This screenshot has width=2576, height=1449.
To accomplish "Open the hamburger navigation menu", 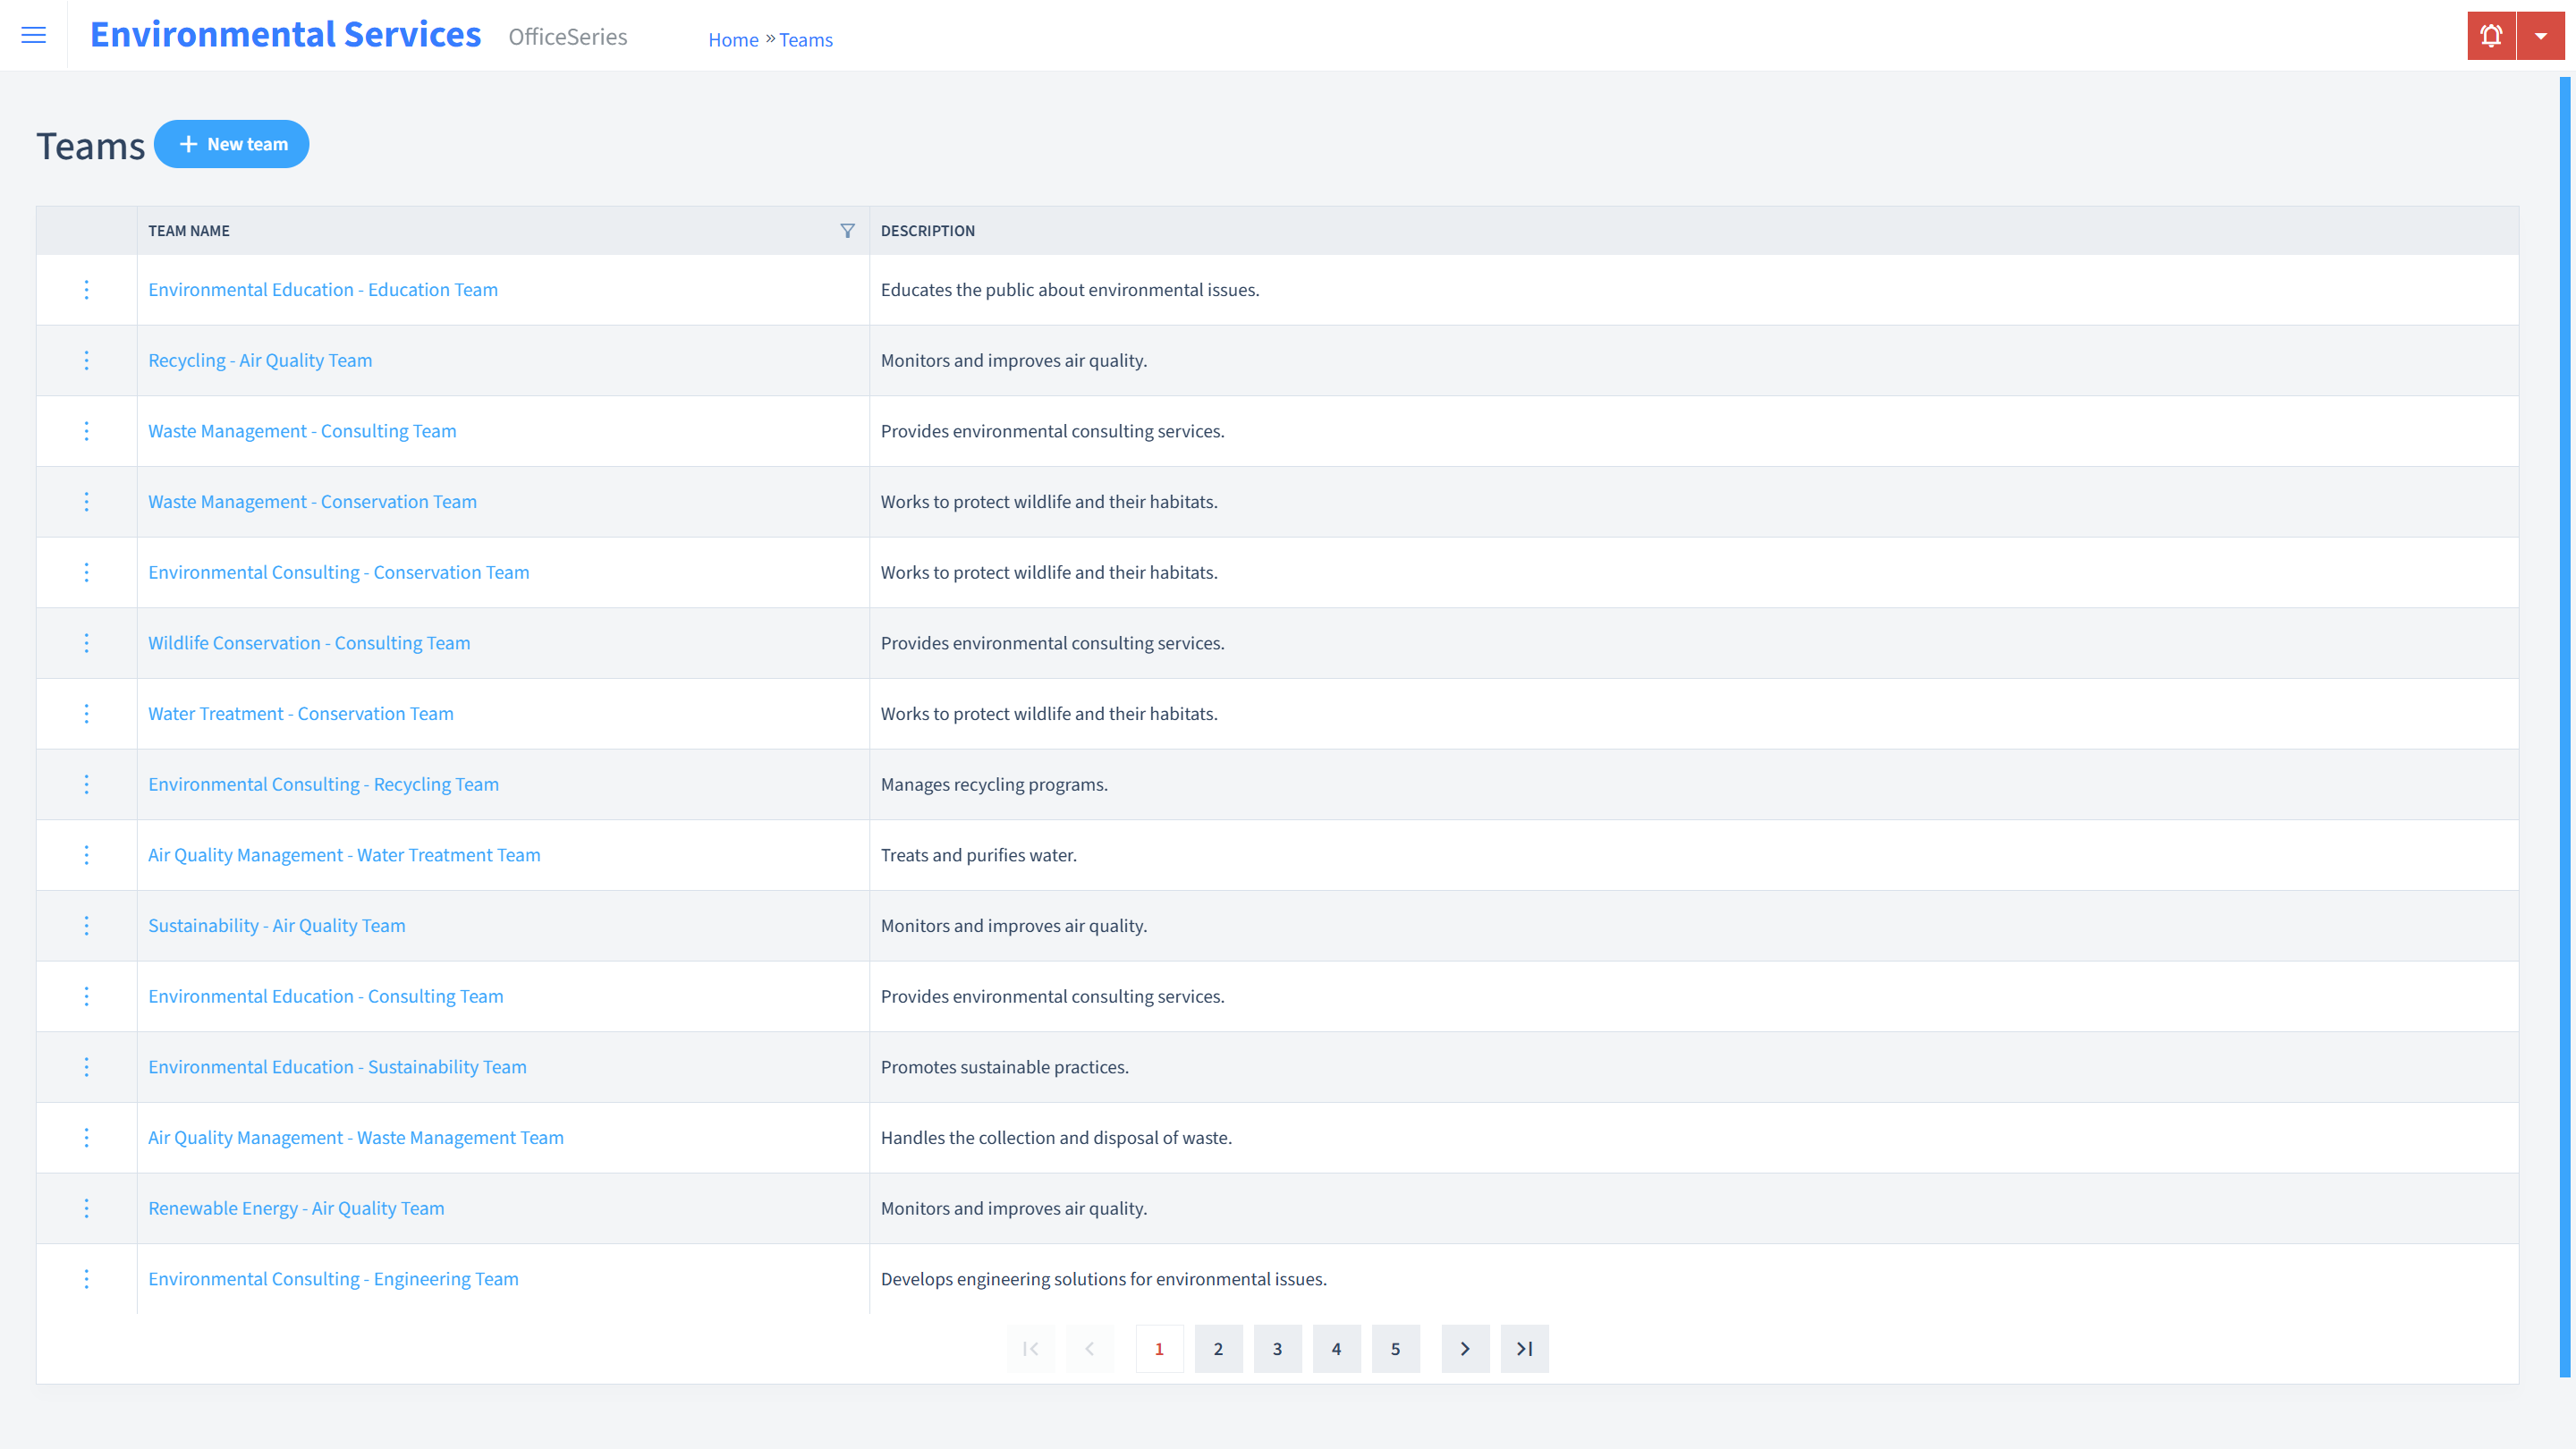I will pyautogui.click(x=33, y=36).
